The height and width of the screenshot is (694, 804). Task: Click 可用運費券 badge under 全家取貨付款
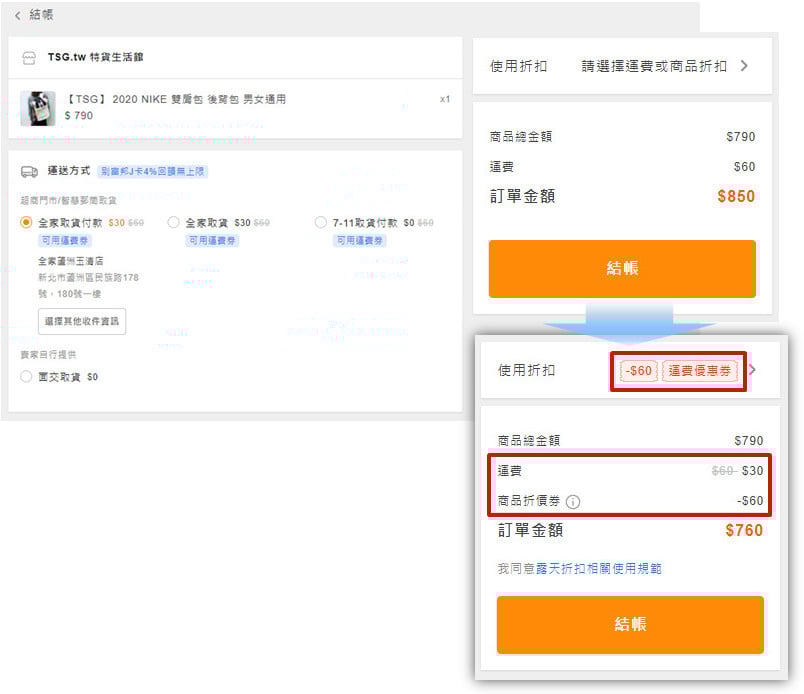point(64,241)
